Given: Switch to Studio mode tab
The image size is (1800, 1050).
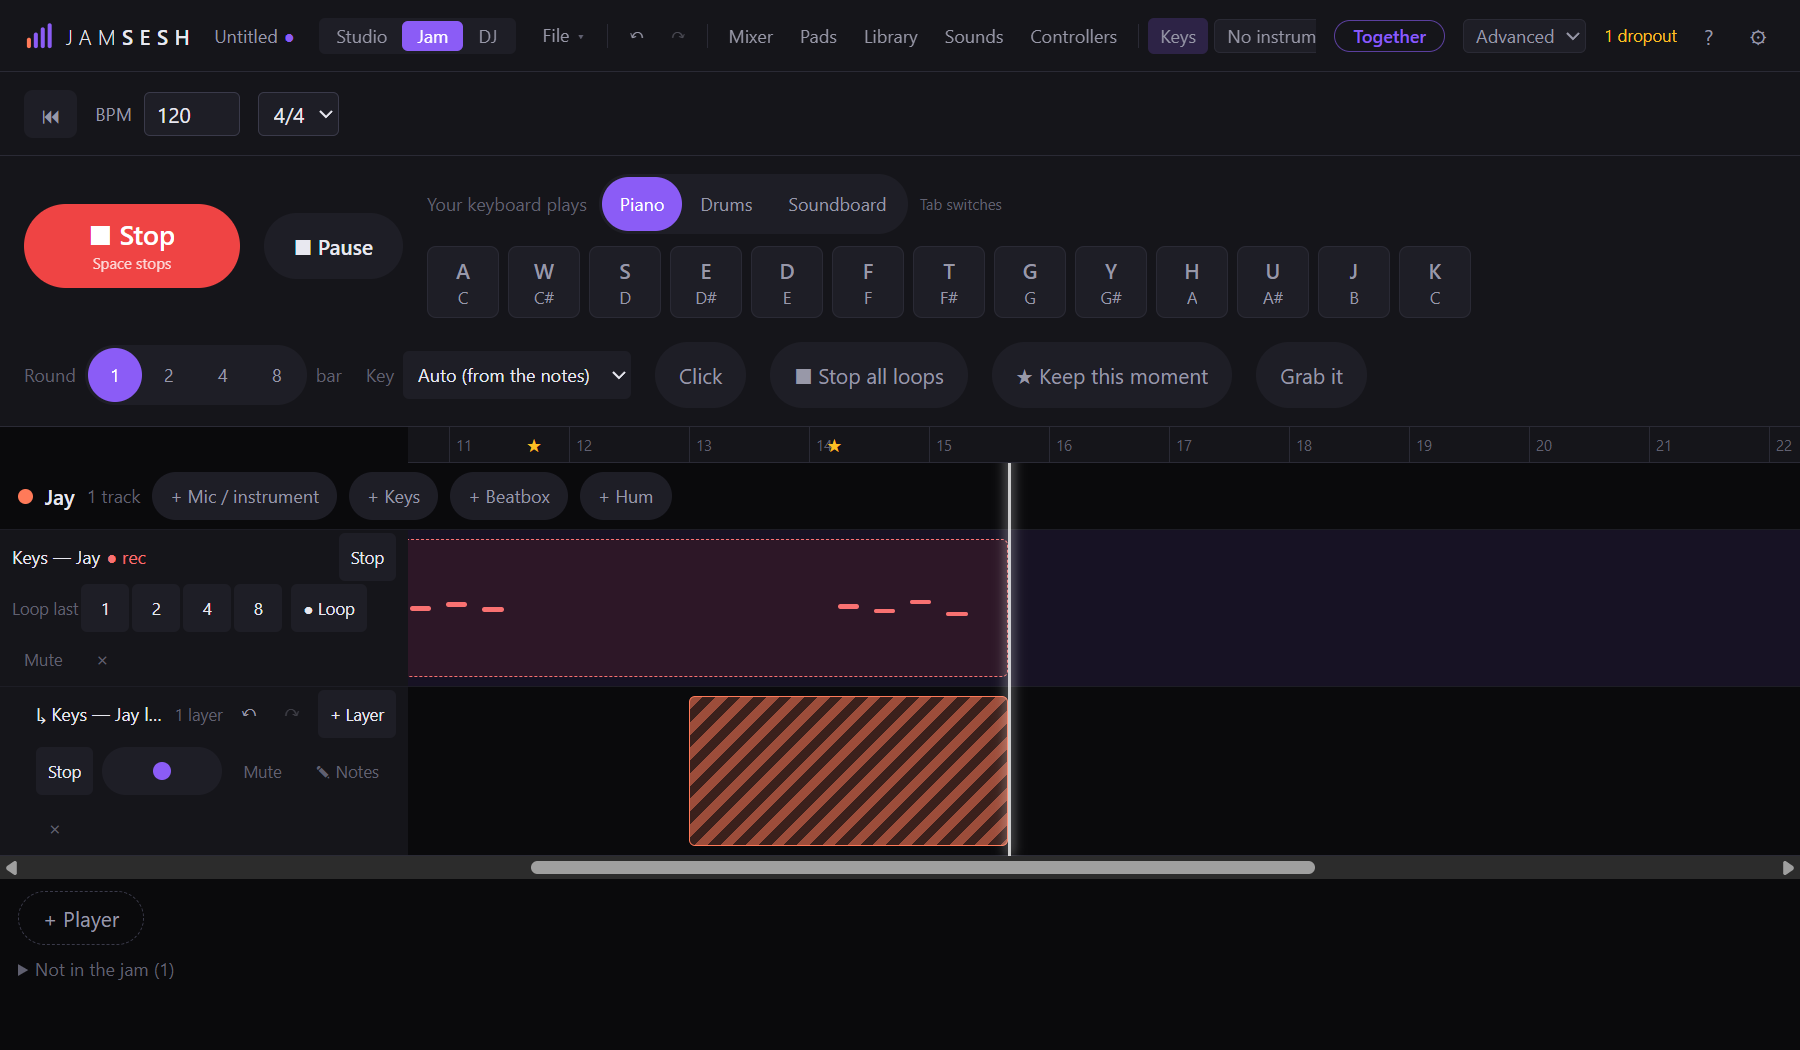Looking at the screenshot, I should pos(361,37).
